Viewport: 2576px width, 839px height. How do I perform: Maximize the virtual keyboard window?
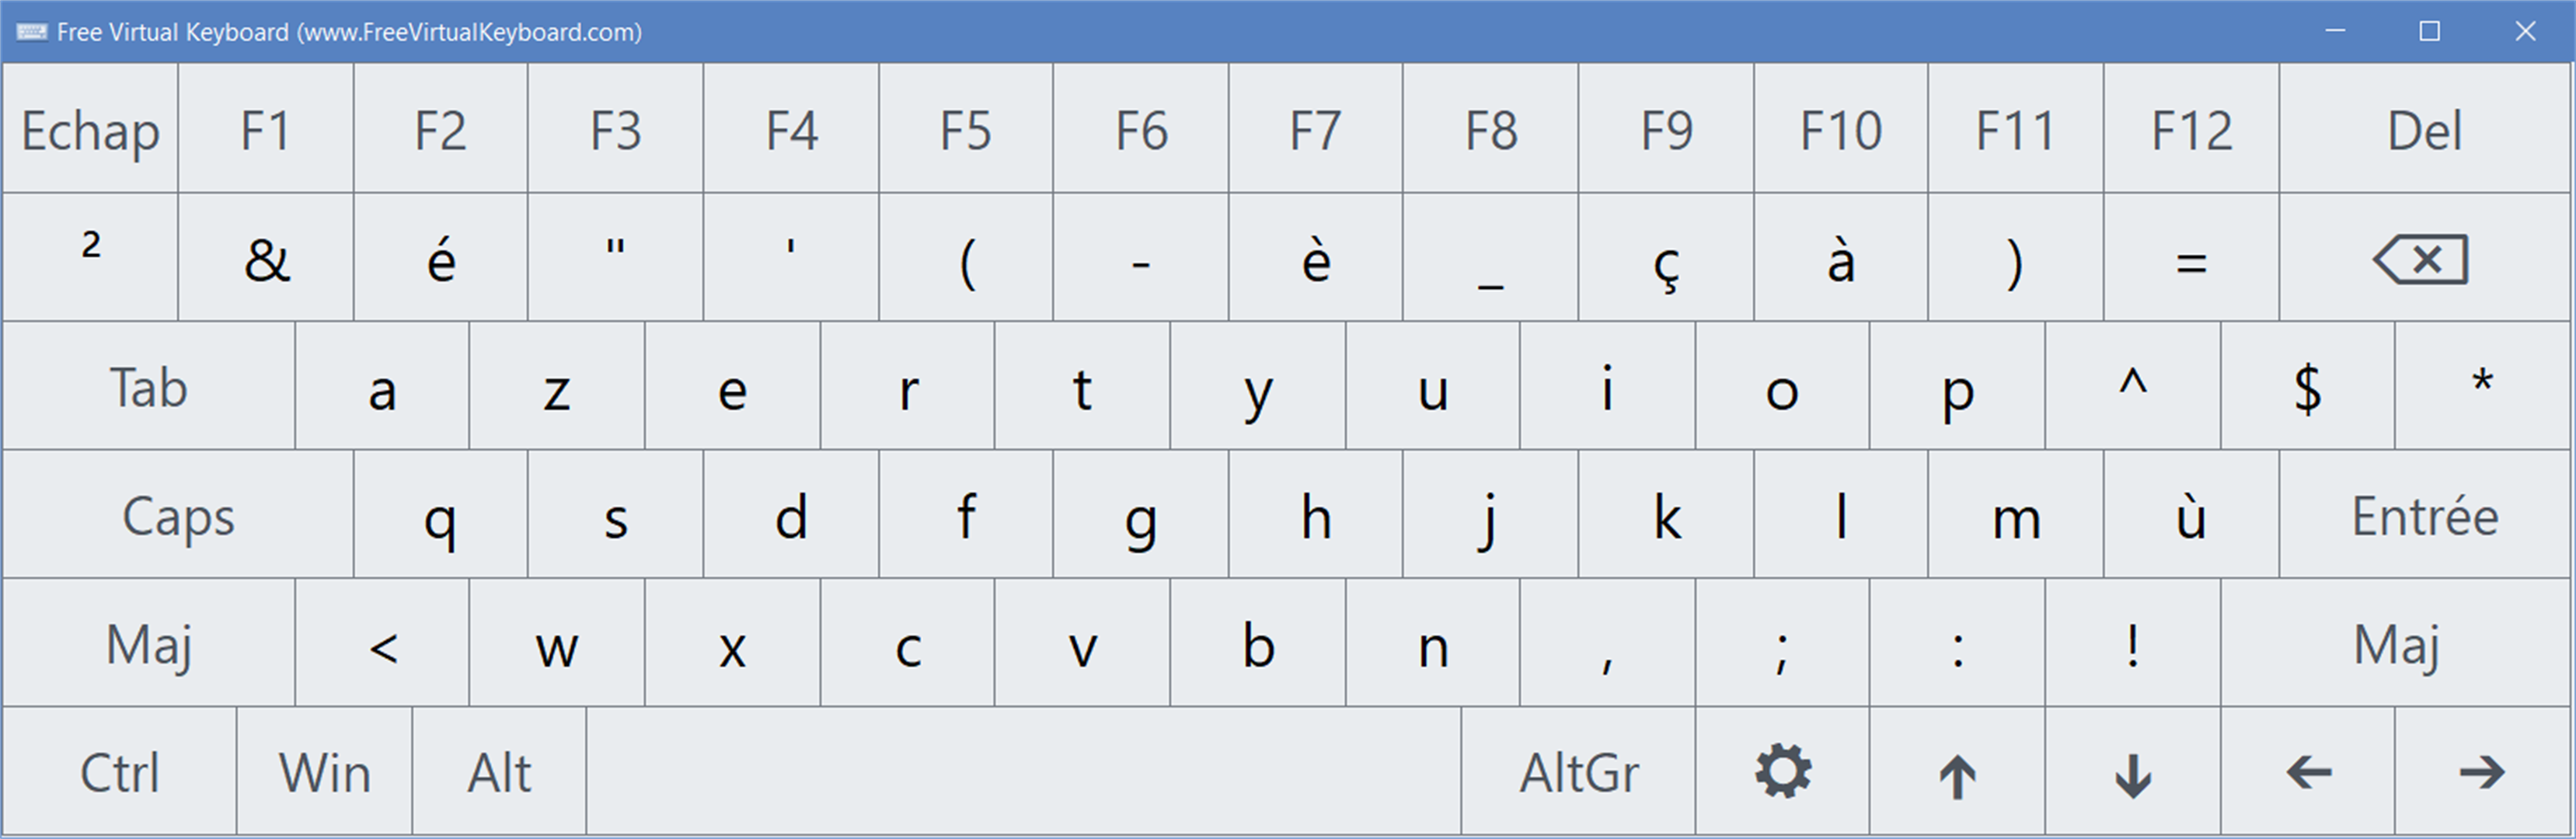tap(2430, 32)
